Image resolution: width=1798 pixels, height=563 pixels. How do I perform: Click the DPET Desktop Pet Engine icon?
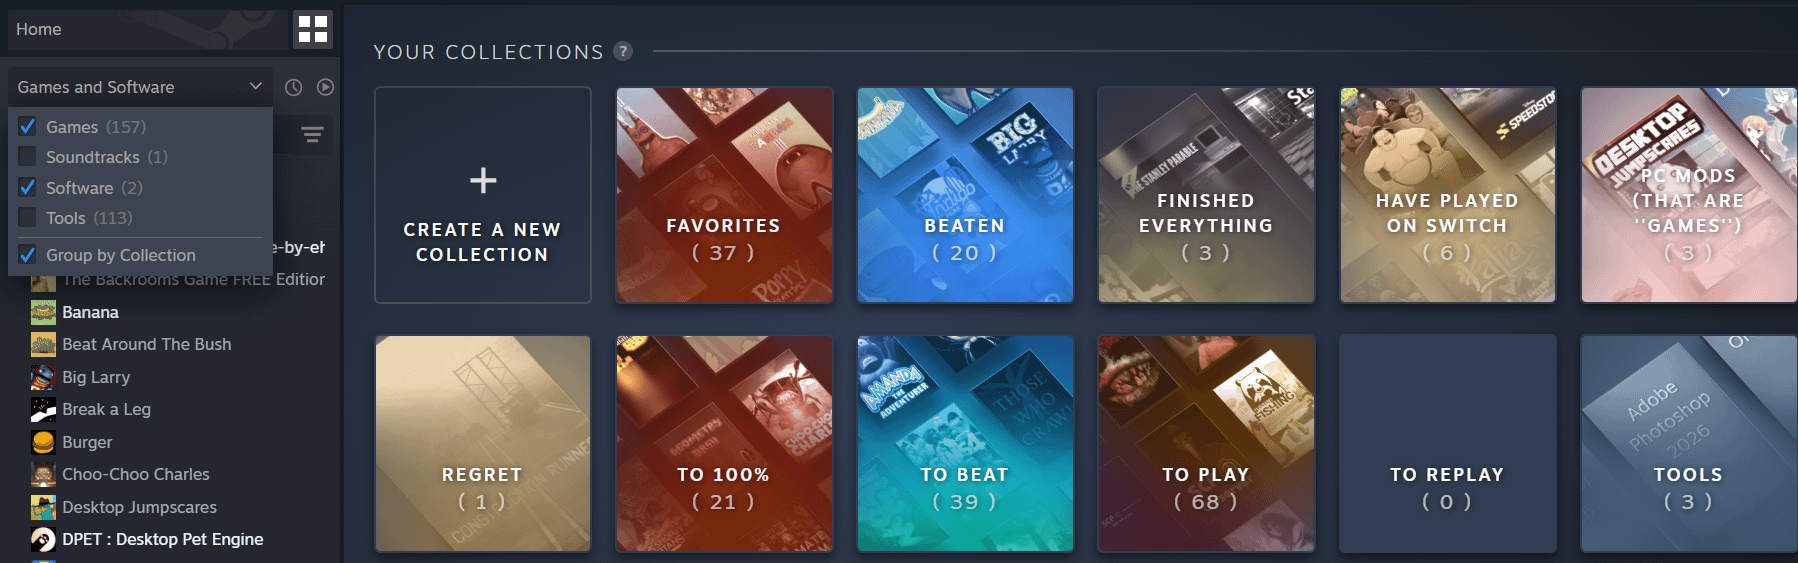coord(43,539)
